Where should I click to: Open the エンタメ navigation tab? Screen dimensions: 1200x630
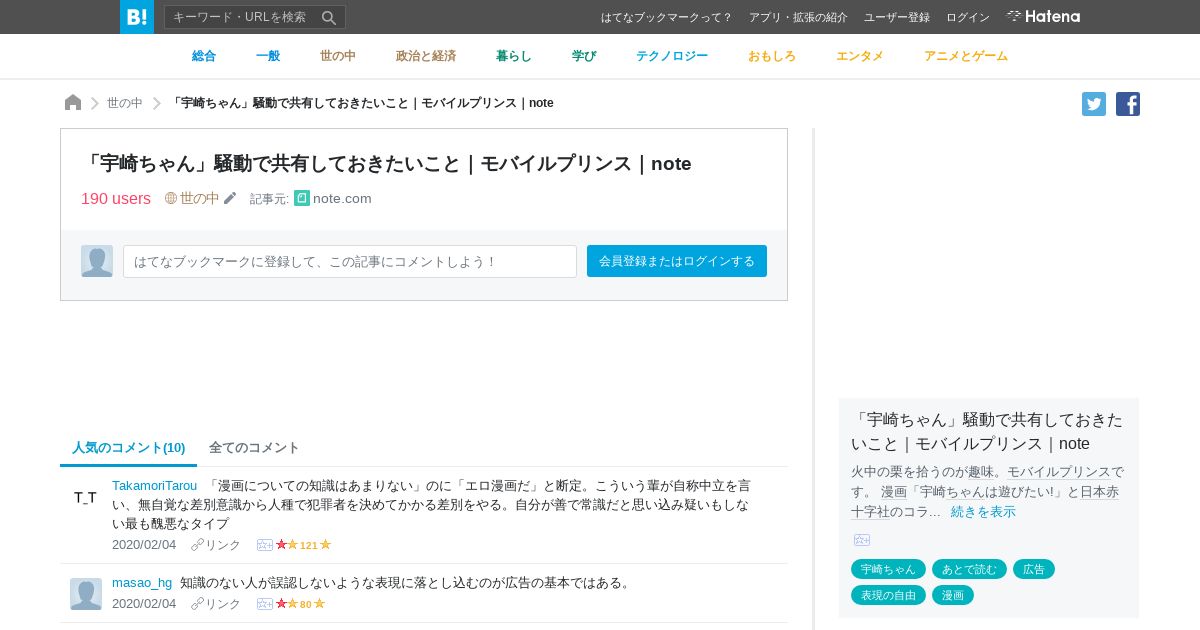click(x=860, y=56)
